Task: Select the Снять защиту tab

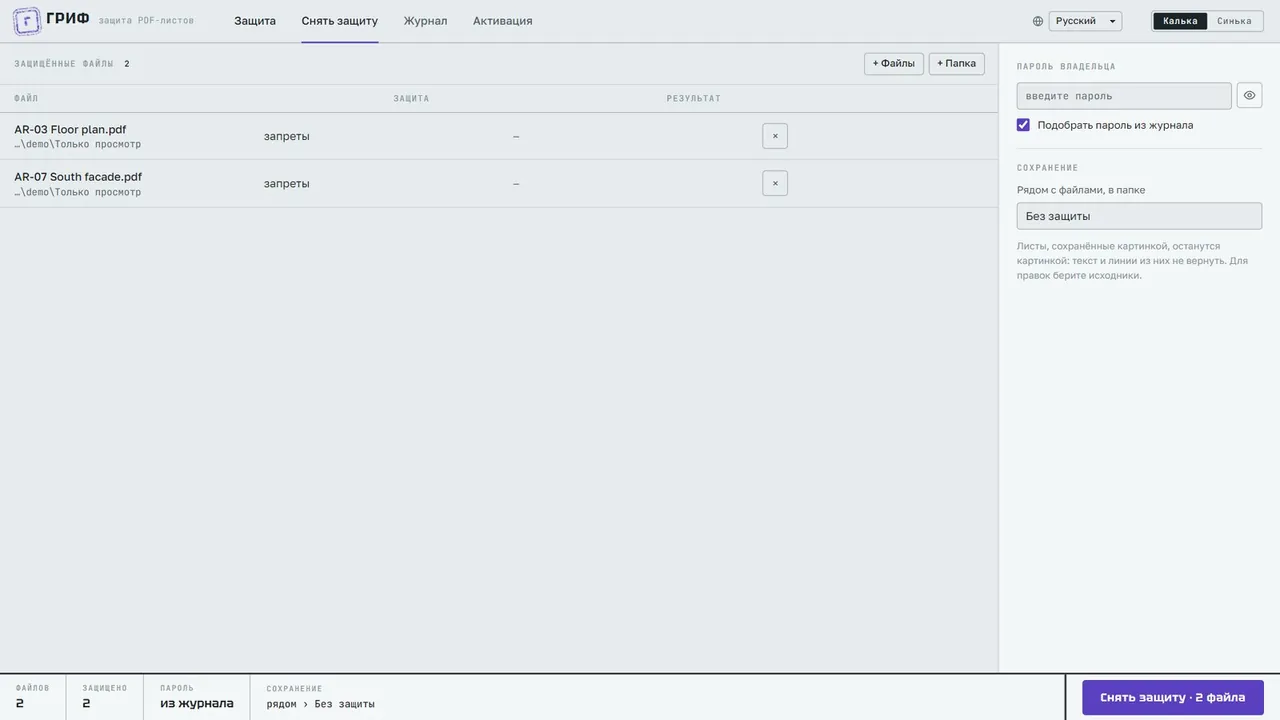Action: (340, 21)
